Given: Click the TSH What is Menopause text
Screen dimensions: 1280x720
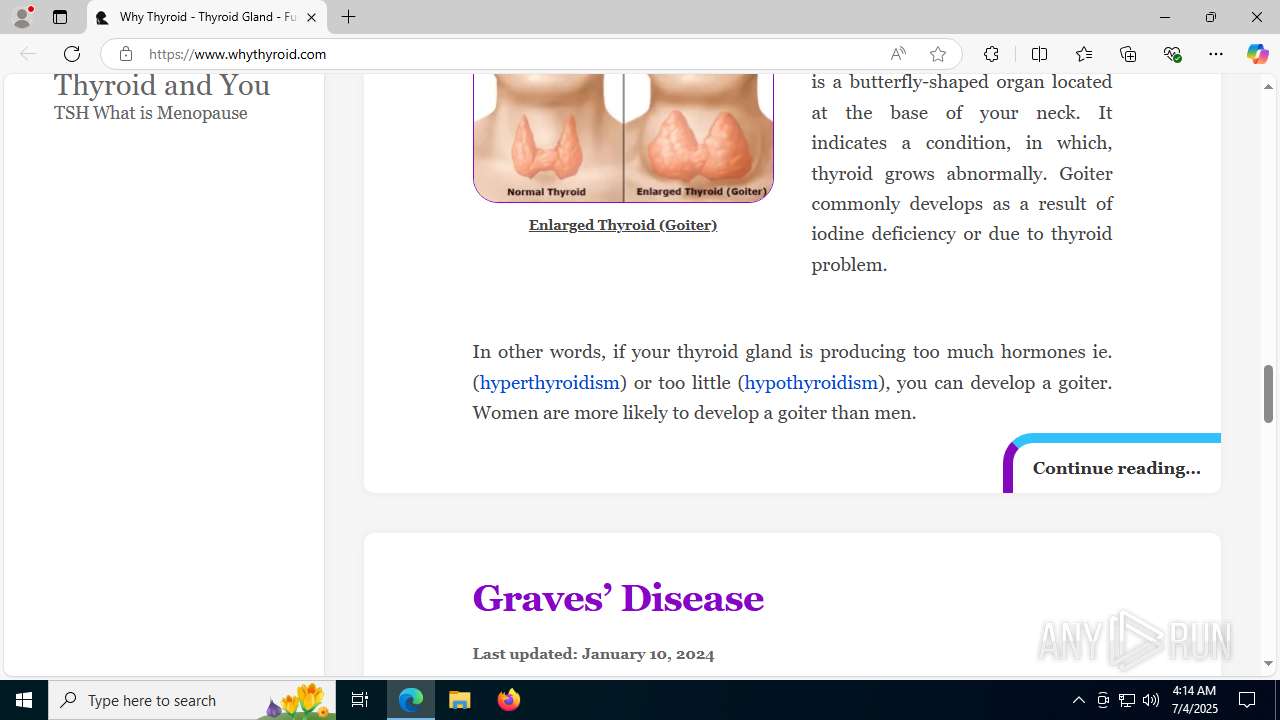Looking at the screenshot, I should (x=151, y=113).
